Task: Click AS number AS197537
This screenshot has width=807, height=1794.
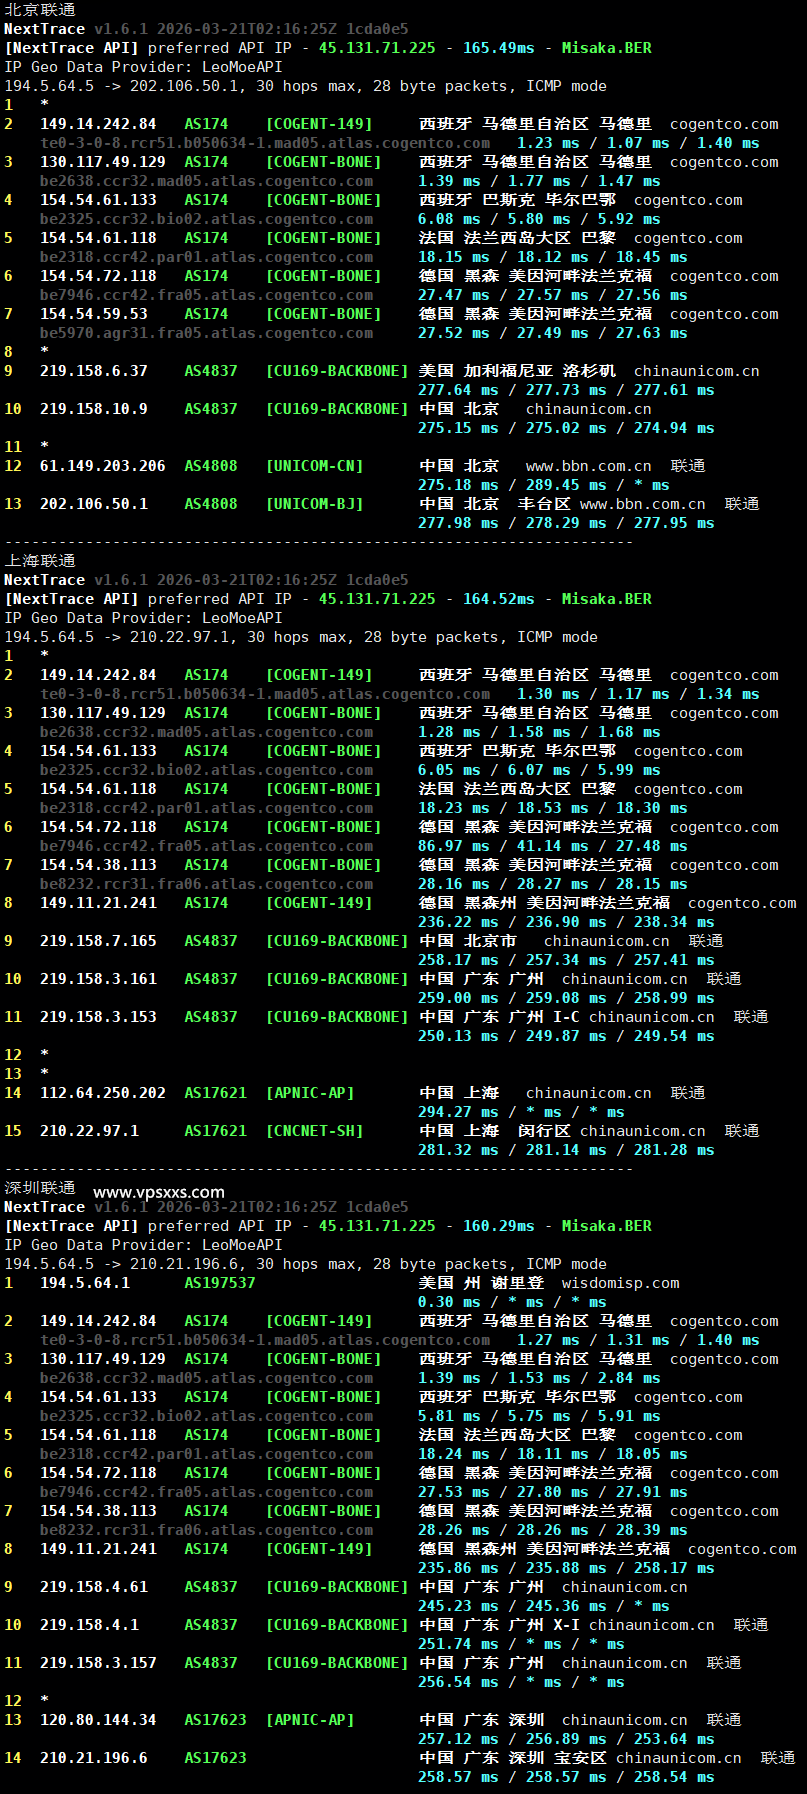Action: (220, 1283)
